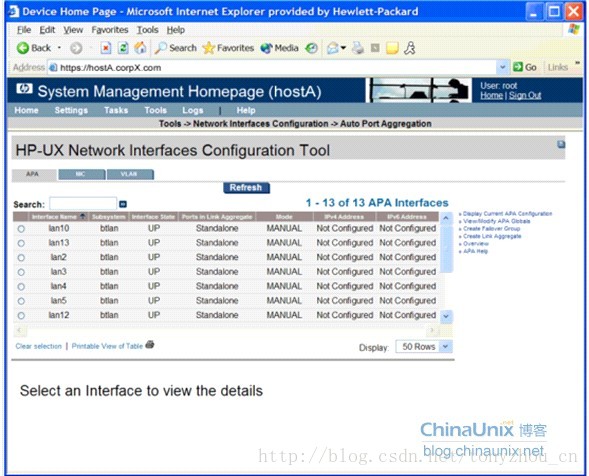Click the Print icon in toolbar
The height and width of the screenshot is (476, 589).
pyautogui.click(x=358, y=48)
